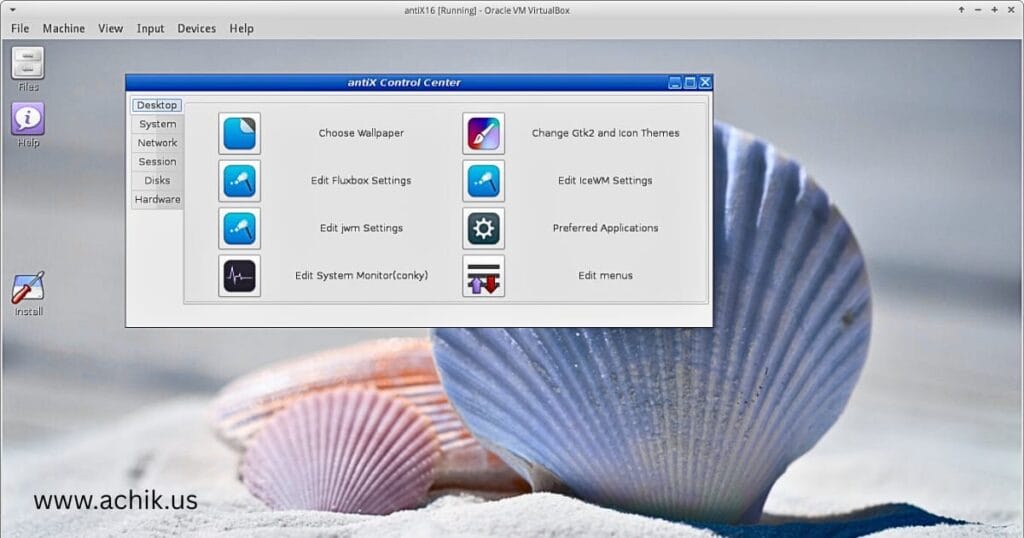Open the Devices menu
The height and width of the screenshot is (538, 1024).
(x=197, y=29)
